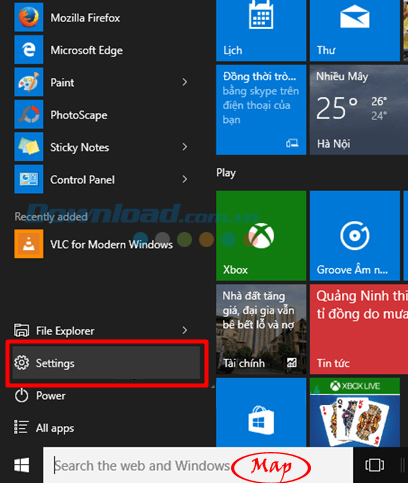Click the Recently added heading

point(51,217)
